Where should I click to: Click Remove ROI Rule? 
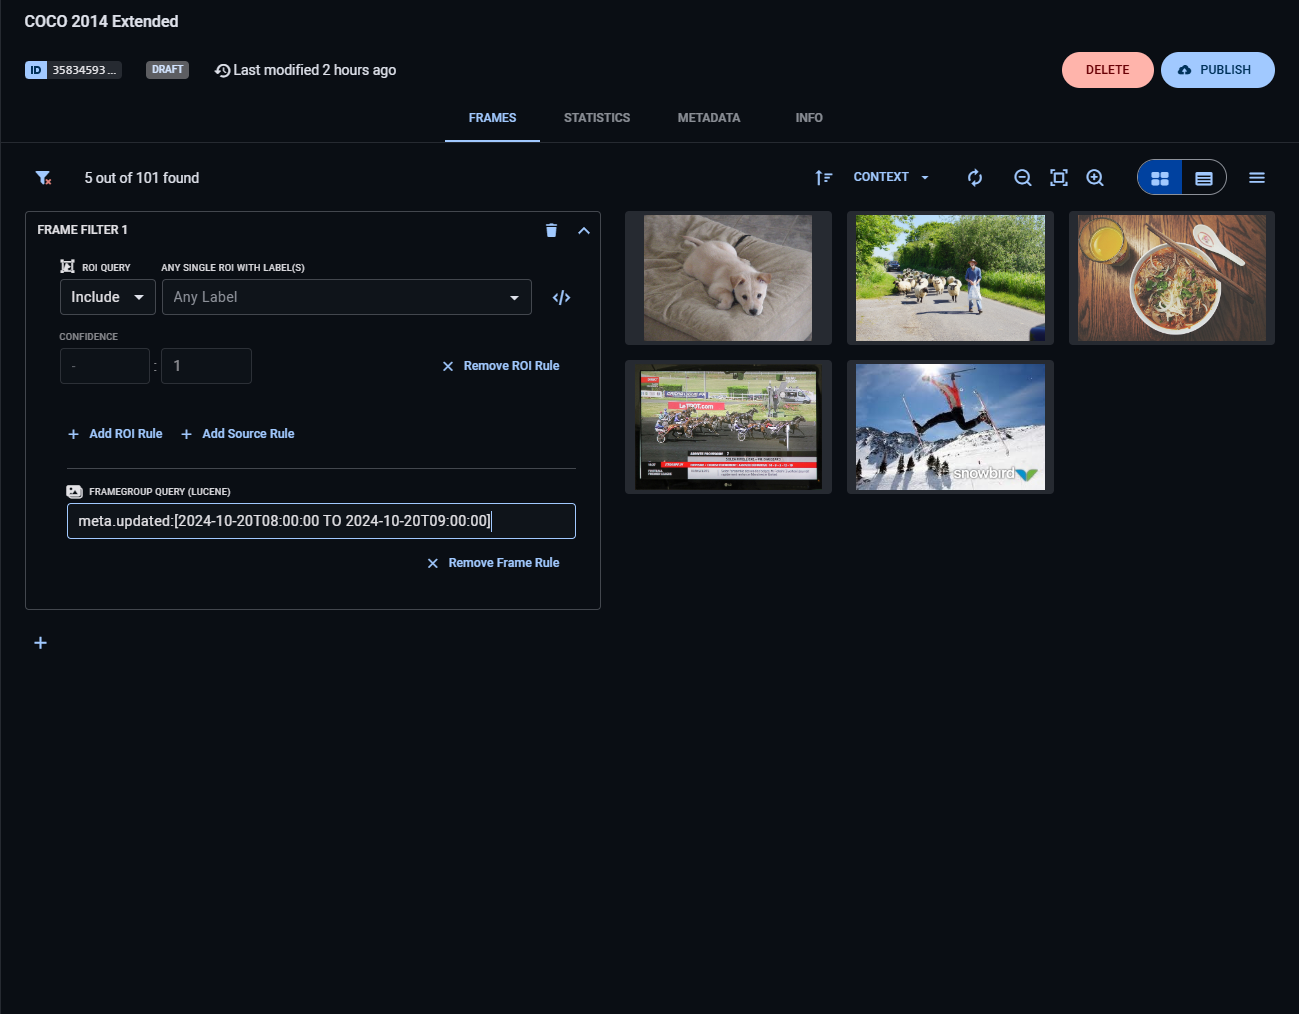pos(501,366)
